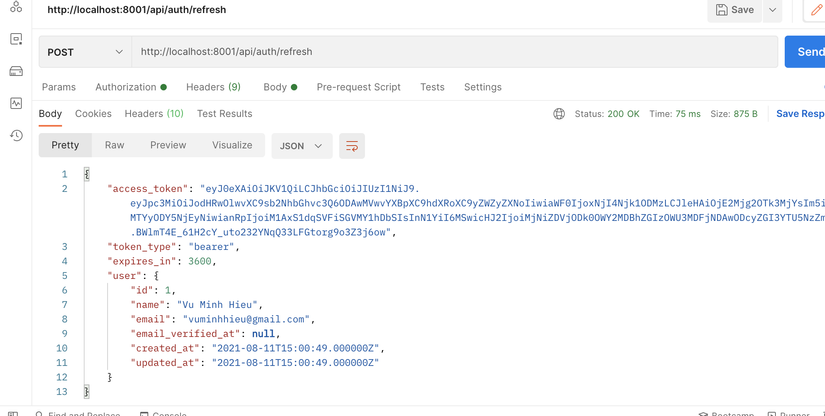Open the Pre-request Script tab
The image size is (825, 416).
[358, 87]
